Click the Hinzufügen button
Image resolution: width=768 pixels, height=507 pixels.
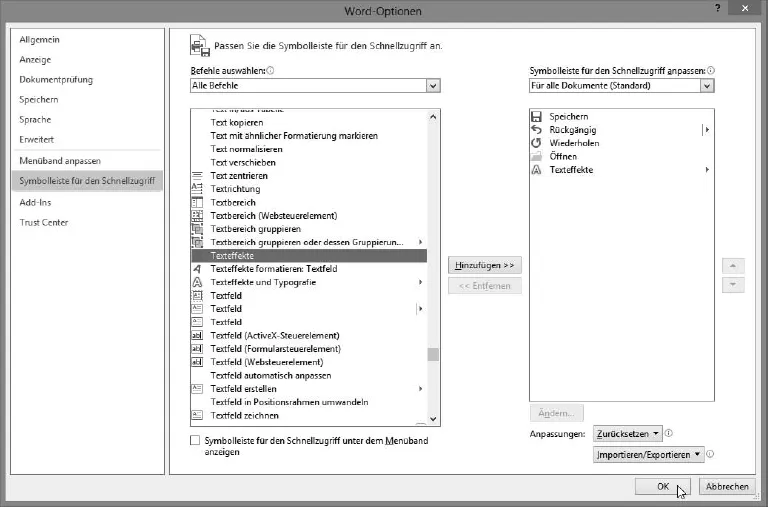coord(485,265)
